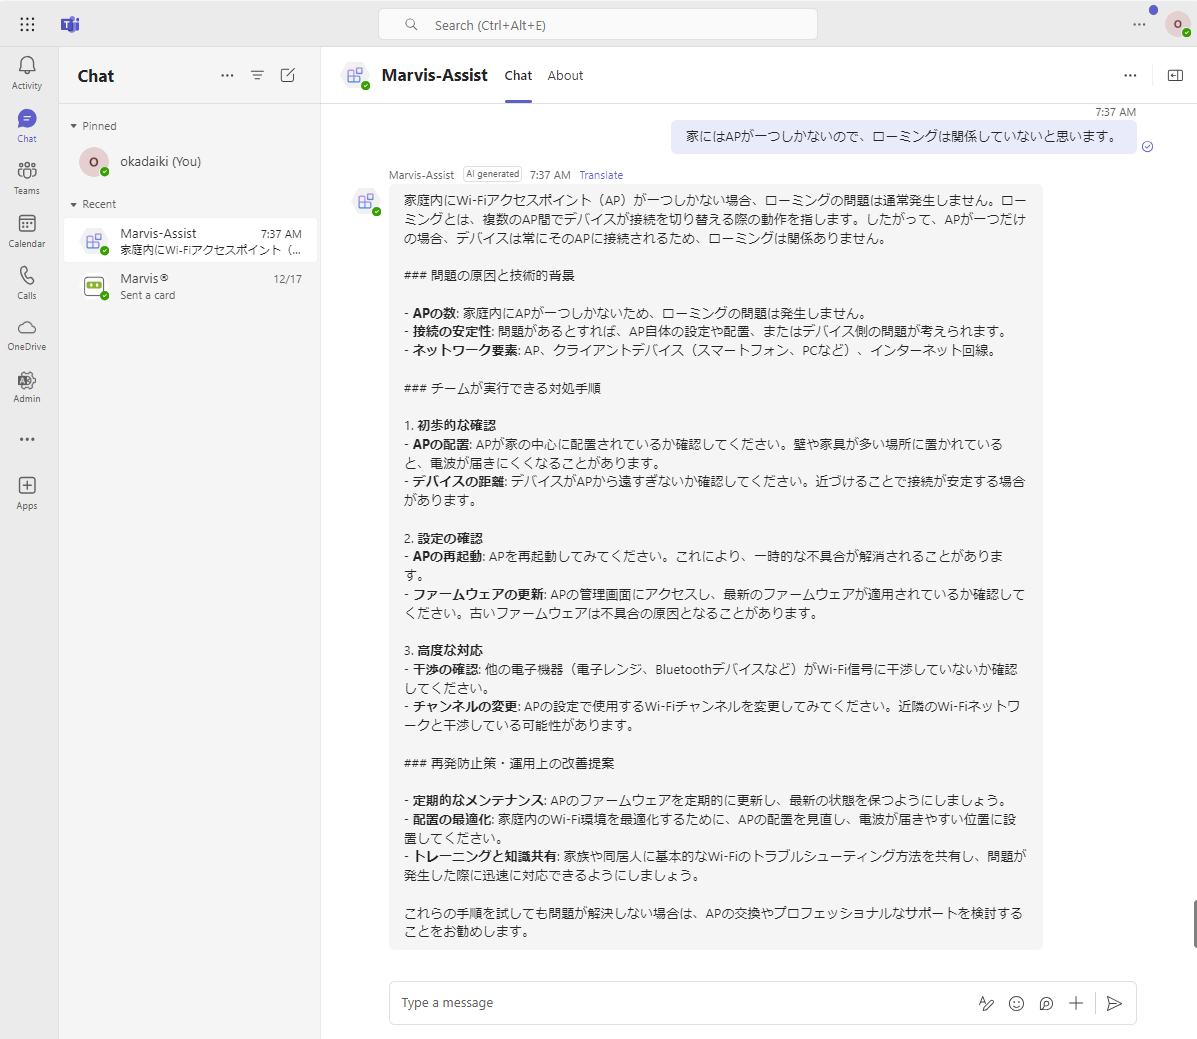The width and height of the screenshot is (1197, 1039).
Task: Translate the Marvis-Assist message
Action: click(601, 175)
